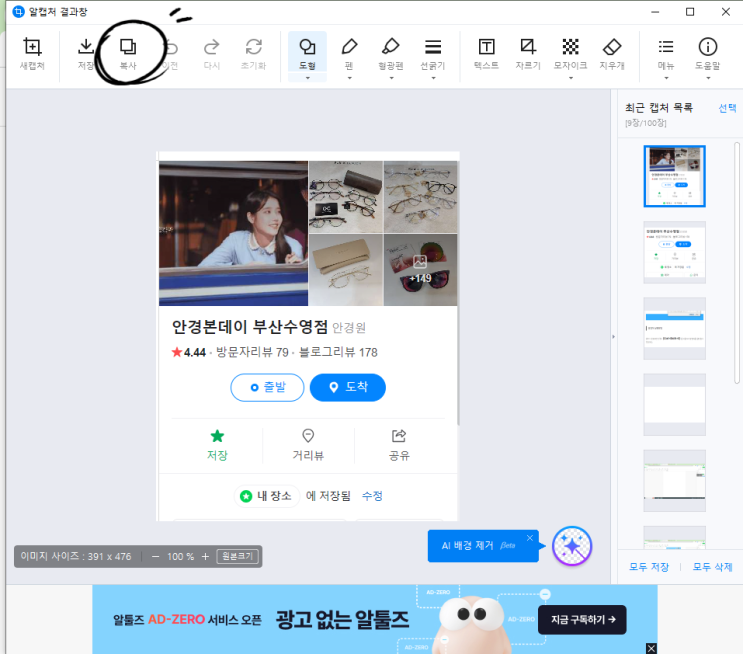743x654 pixels.
Task: Select the fifth capture thumbnail
Action: pyautogui.click(x=674, y=481)
